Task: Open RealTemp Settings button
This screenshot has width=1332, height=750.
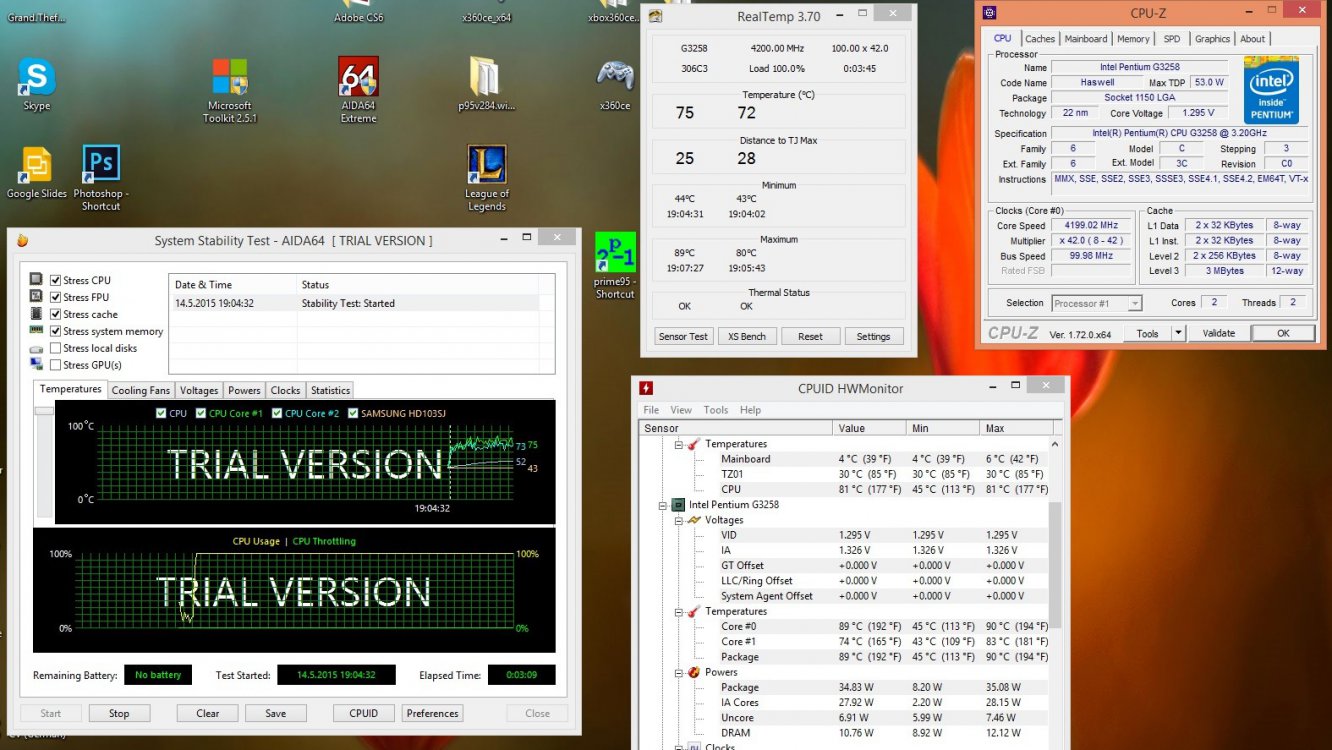Action: [873, 336]
